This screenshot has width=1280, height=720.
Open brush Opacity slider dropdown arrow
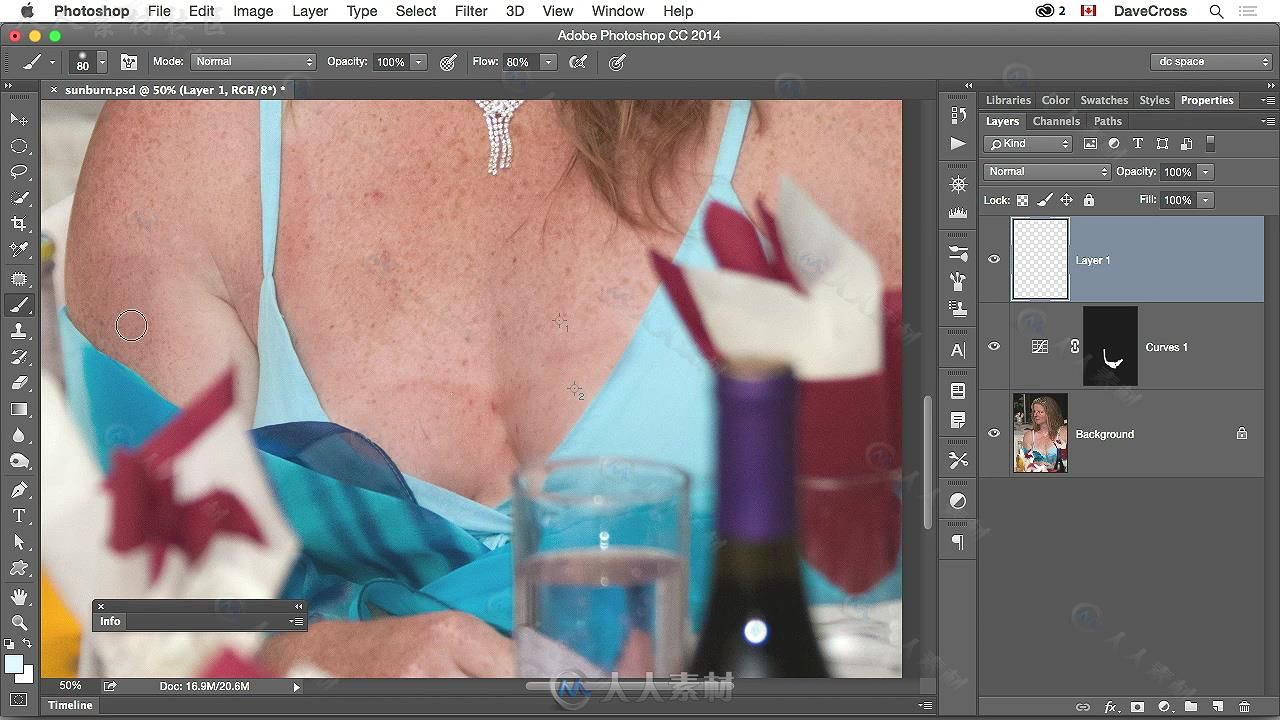tap(418, 62)
